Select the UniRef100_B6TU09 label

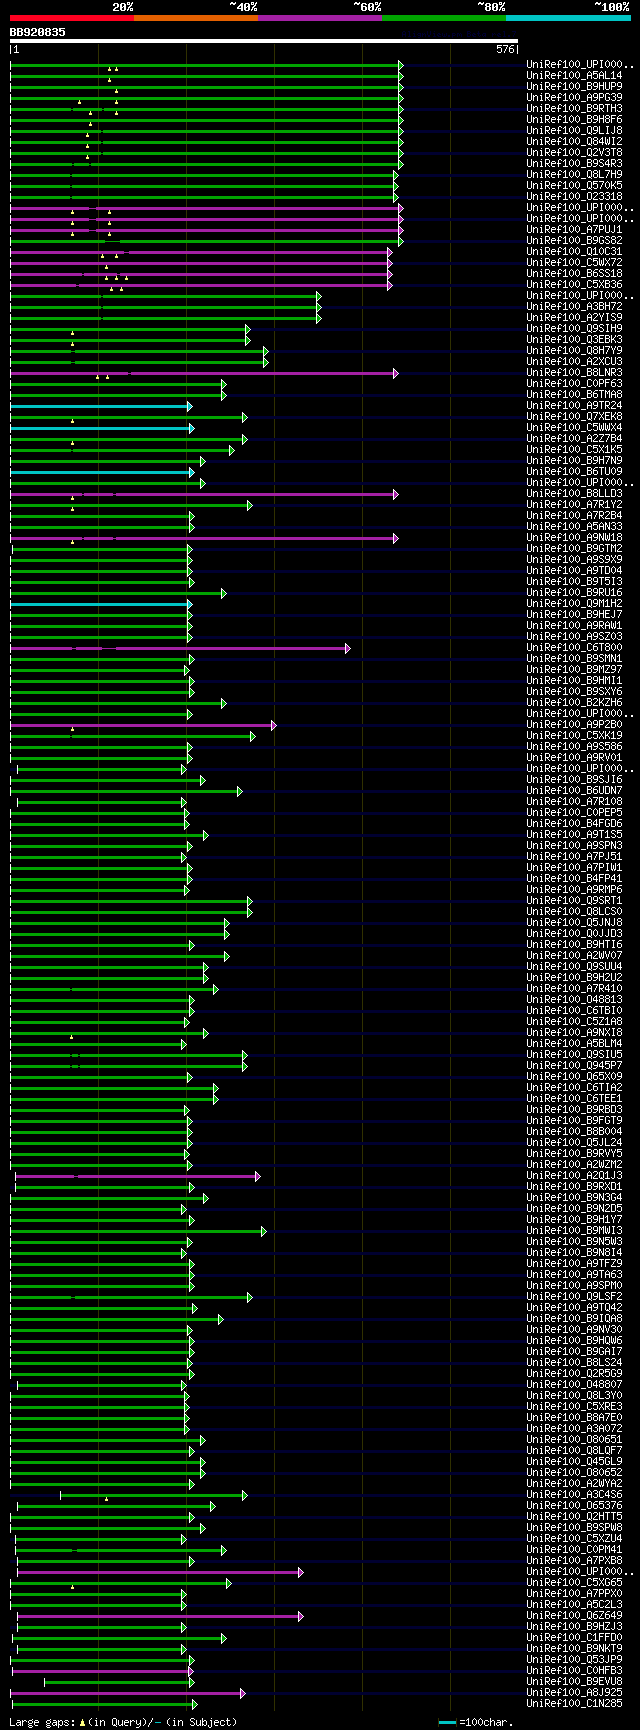click(x=574, y=472)
